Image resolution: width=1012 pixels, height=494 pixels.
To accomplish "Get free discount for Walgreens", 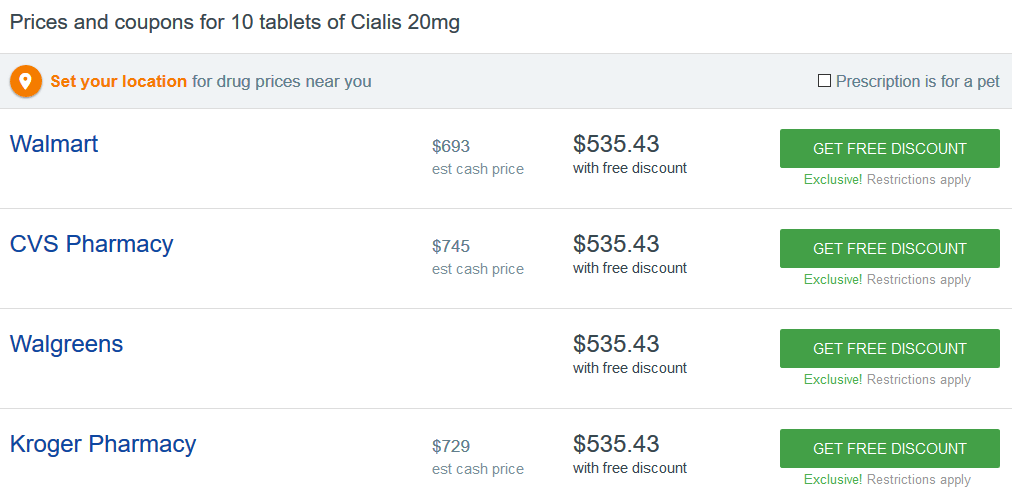I will pyautogui.click(x=889, y=349).
